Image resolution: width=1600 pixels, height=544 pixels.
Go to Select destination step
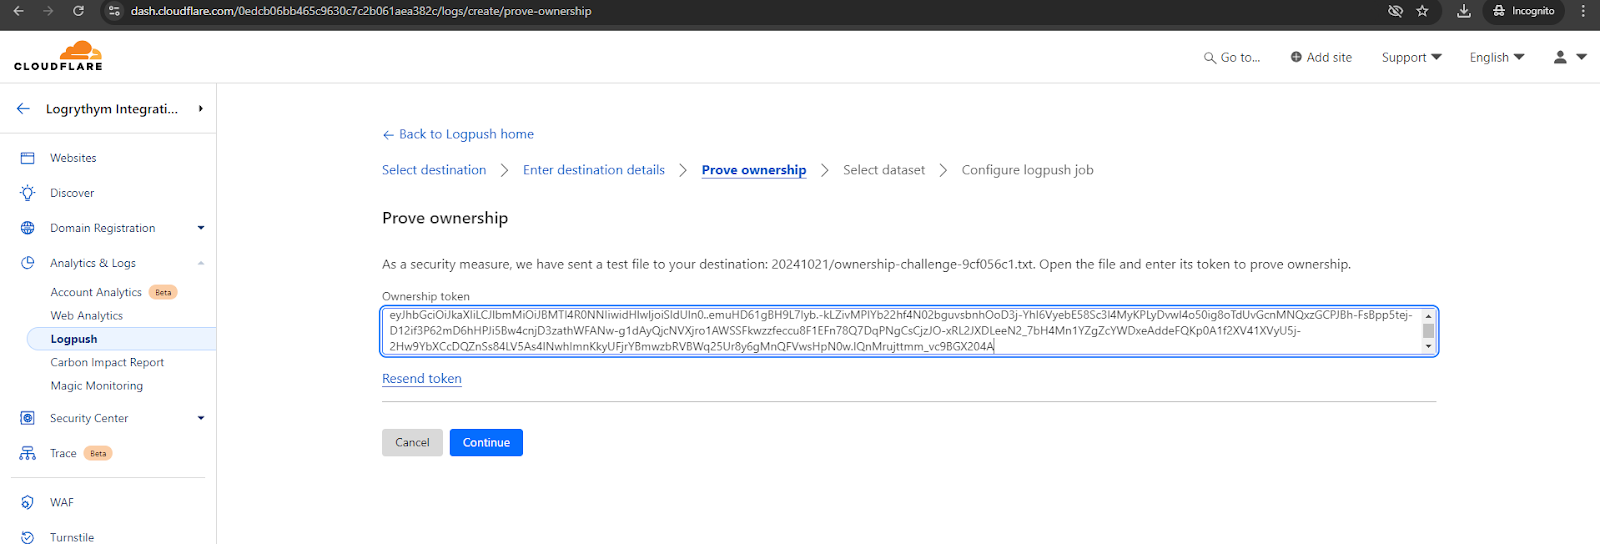434,170
